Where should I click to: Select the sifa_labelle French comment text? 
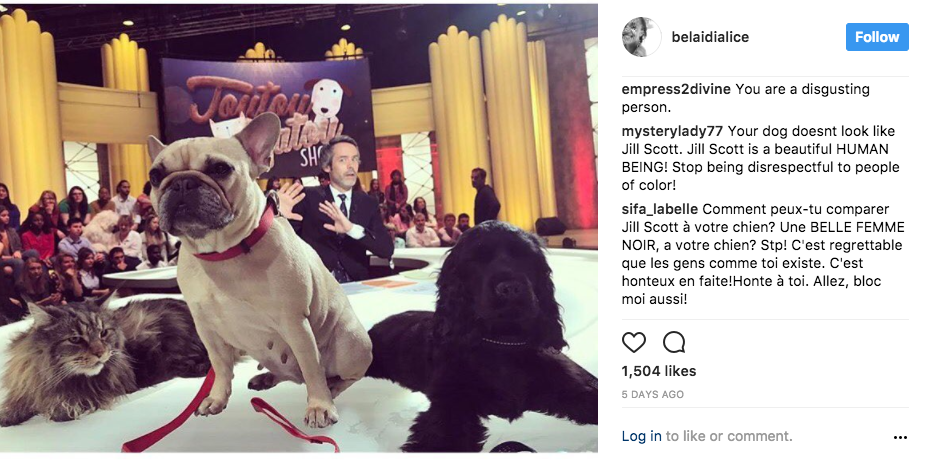pos(763,254)
